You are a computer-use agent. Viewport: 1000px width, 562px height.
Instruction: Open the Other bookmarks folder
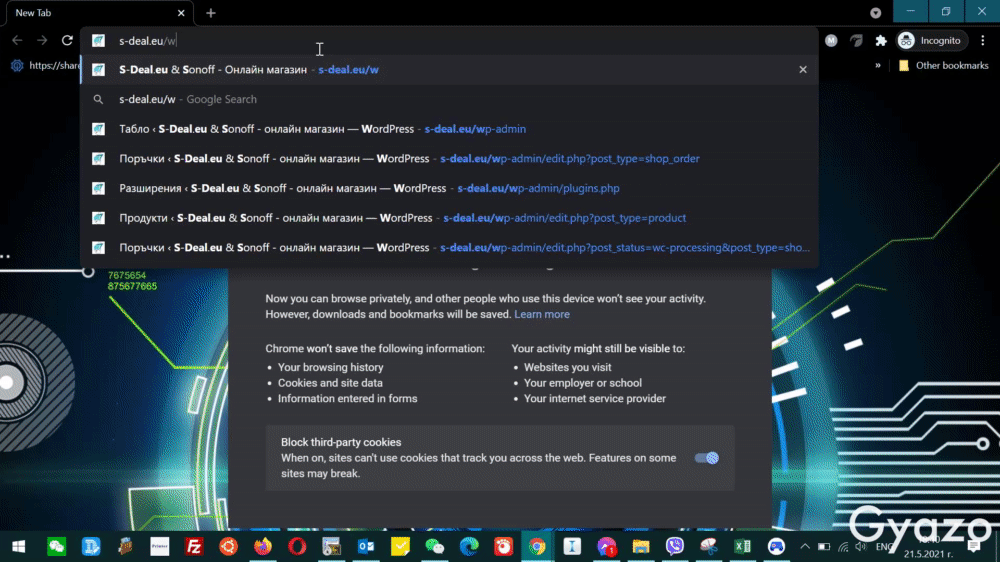pyautogui.click(x=943, y=66)
